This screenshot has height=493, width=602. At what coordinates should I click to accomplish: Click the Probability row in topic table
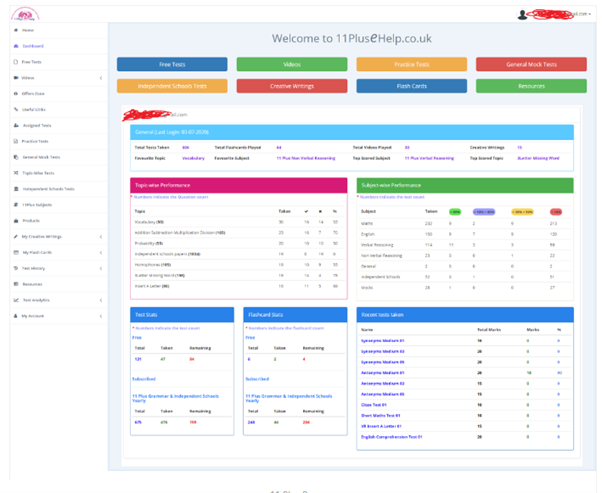(x=237, y=243)
